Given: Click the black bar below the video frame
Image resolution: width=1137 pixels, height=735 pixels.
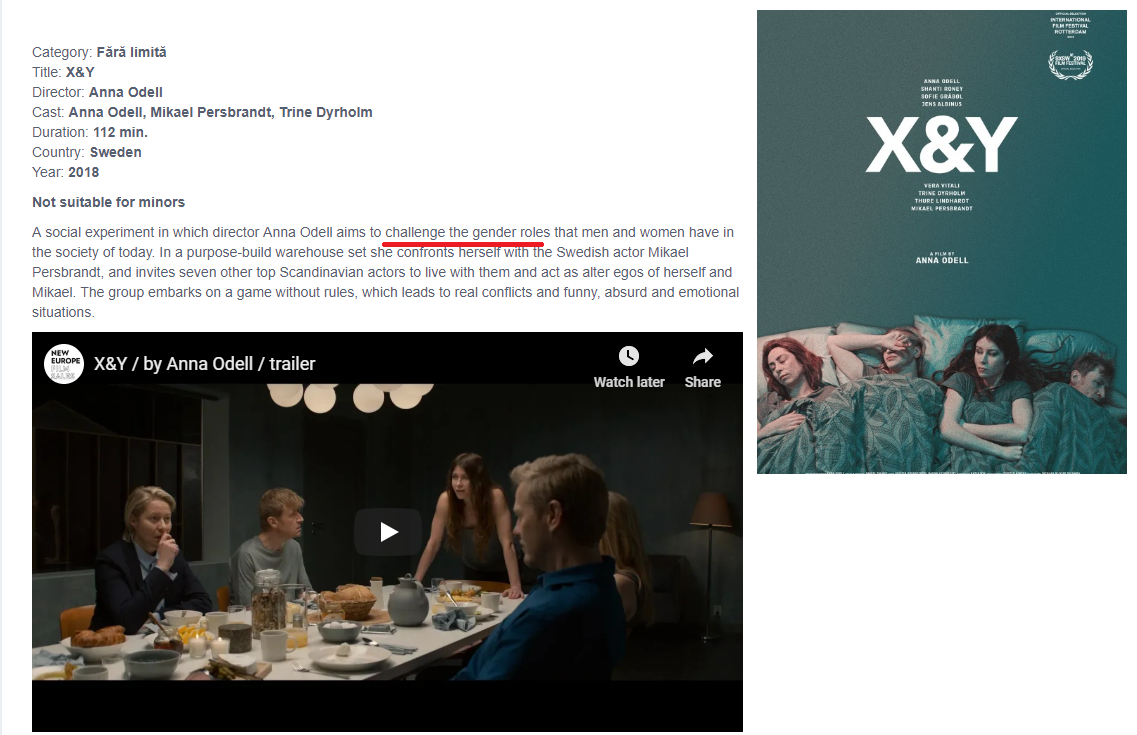Looking at the screenshot, I should pos(387,705).
